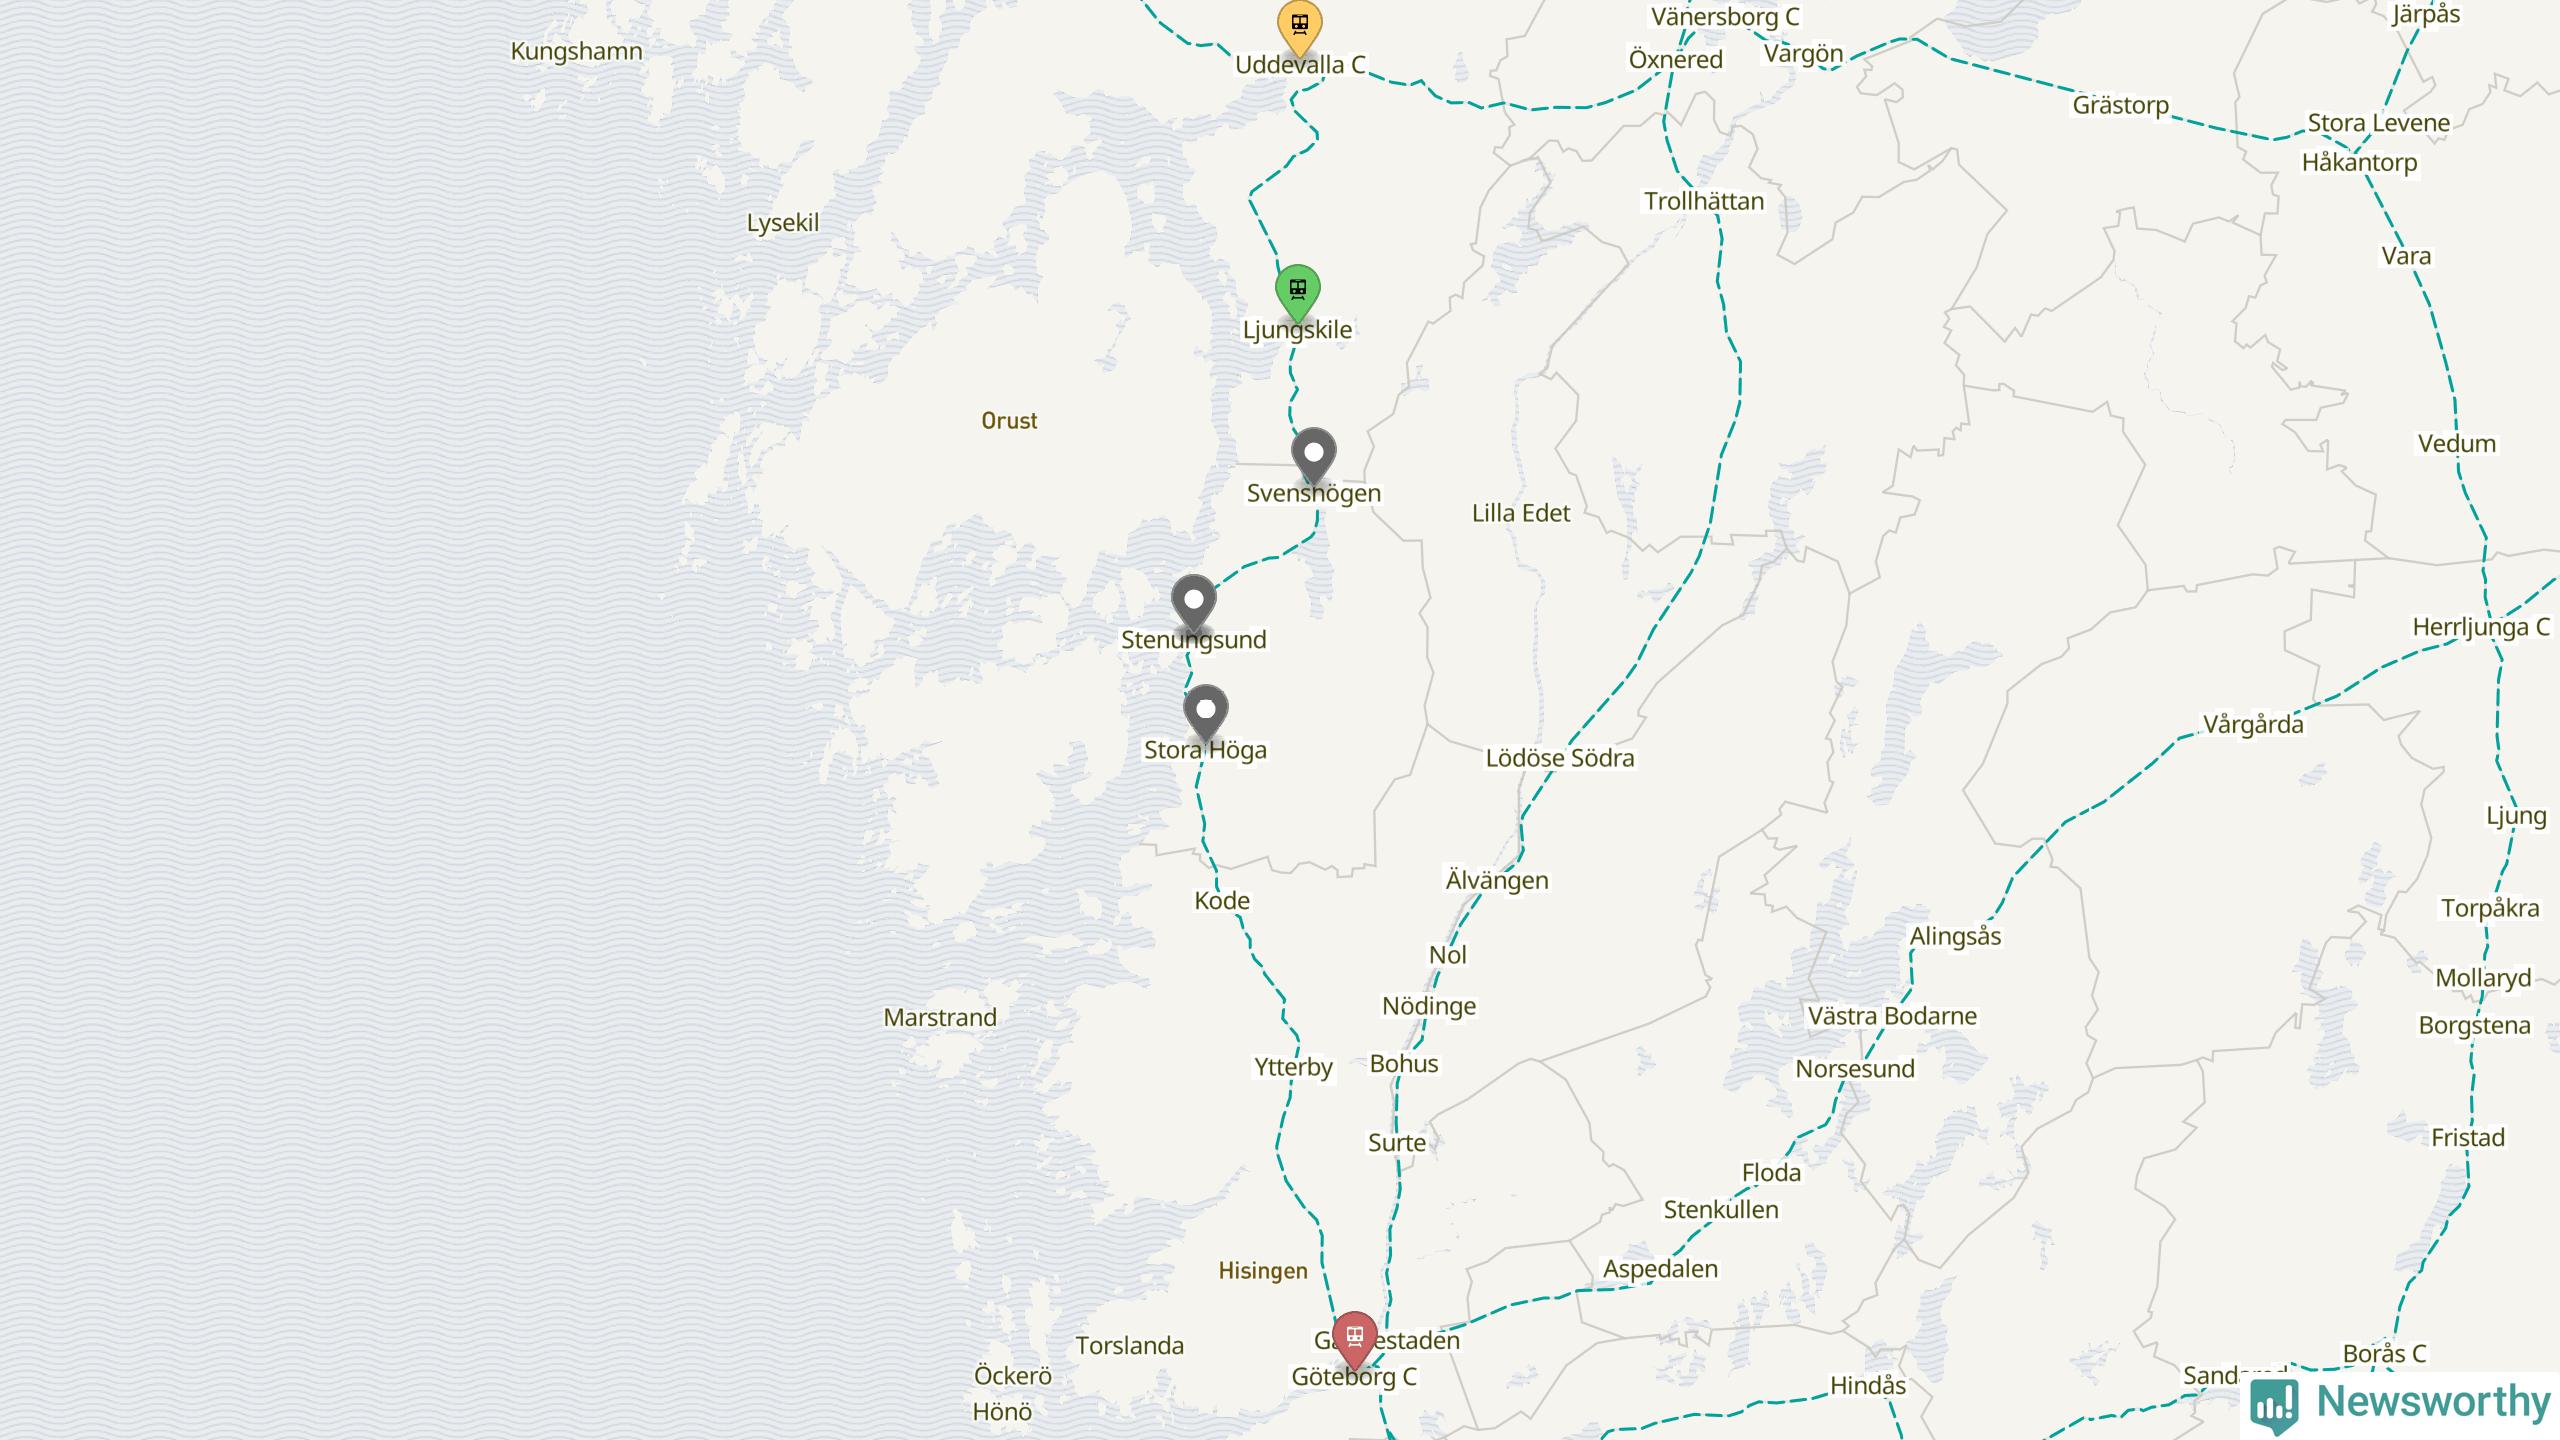Click the yellow train marker at Uddevalla C
2560x1440 pixels.
coord(1299,26)
